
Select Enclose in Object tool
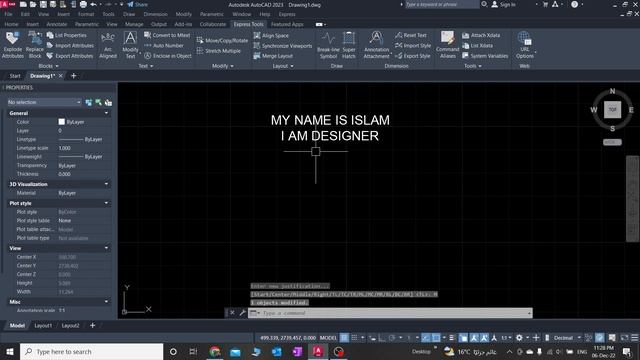point(168,56)
